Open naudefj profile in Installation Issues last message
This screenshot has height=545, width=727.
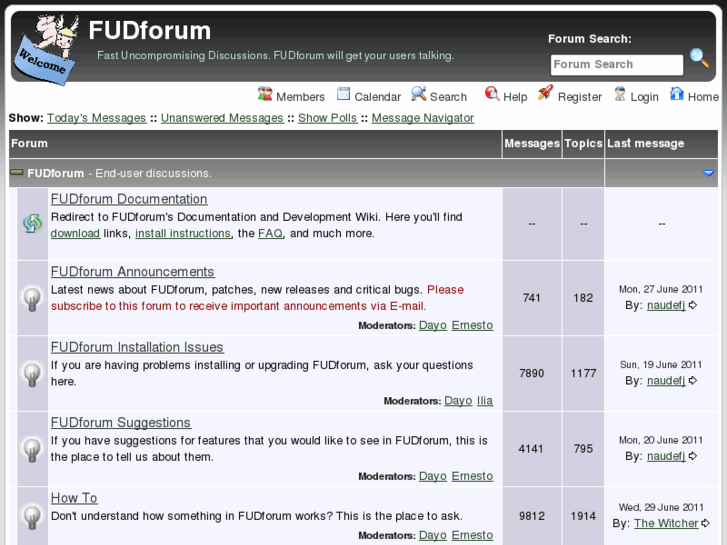point(666,381)
